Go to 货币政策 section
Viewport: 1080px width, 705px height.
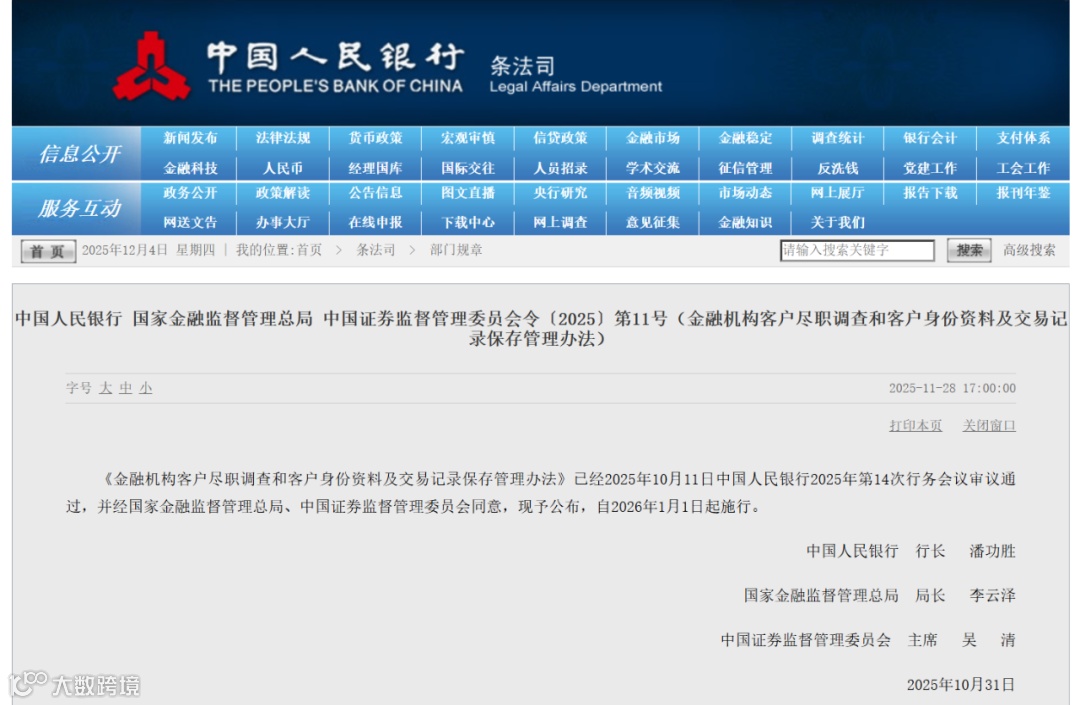click(375, 138)
